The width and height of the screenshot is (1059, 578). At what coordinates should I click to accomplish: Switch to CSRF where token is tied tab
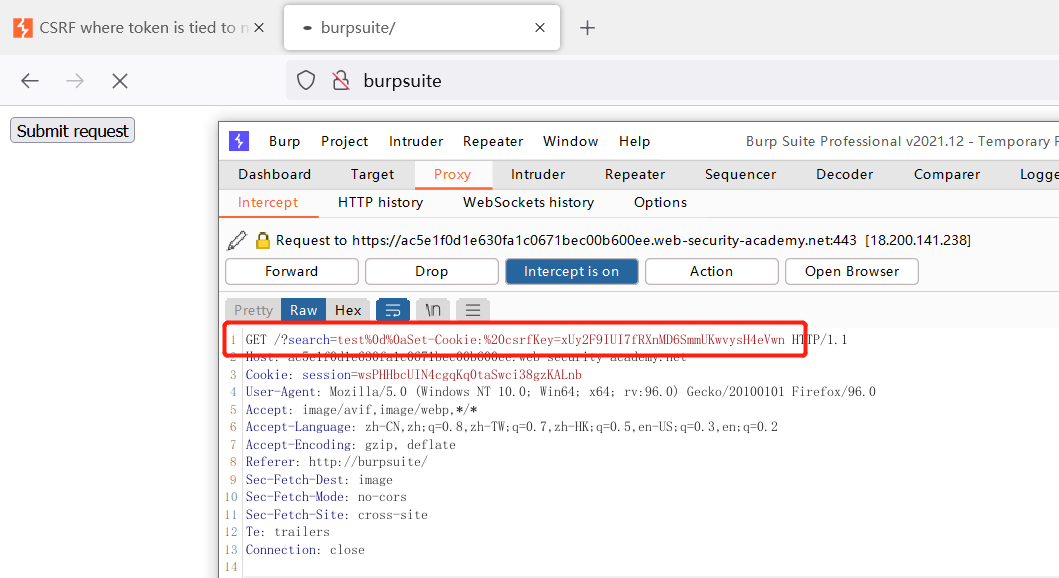pyautogui.click(x=139, y=28)
